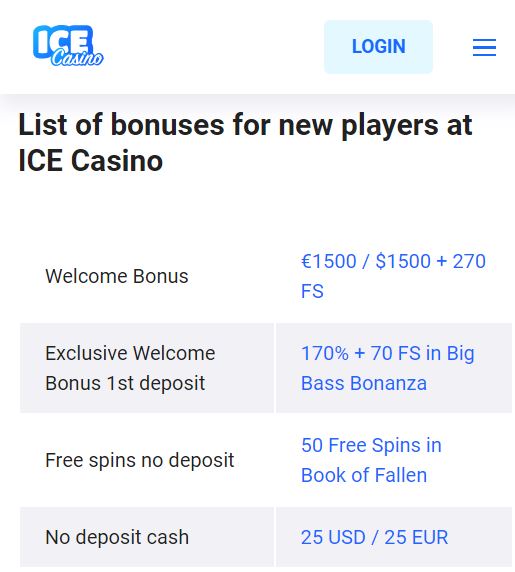
Task: Click the blue ICE letters in logo
Action: pos(62,39)
